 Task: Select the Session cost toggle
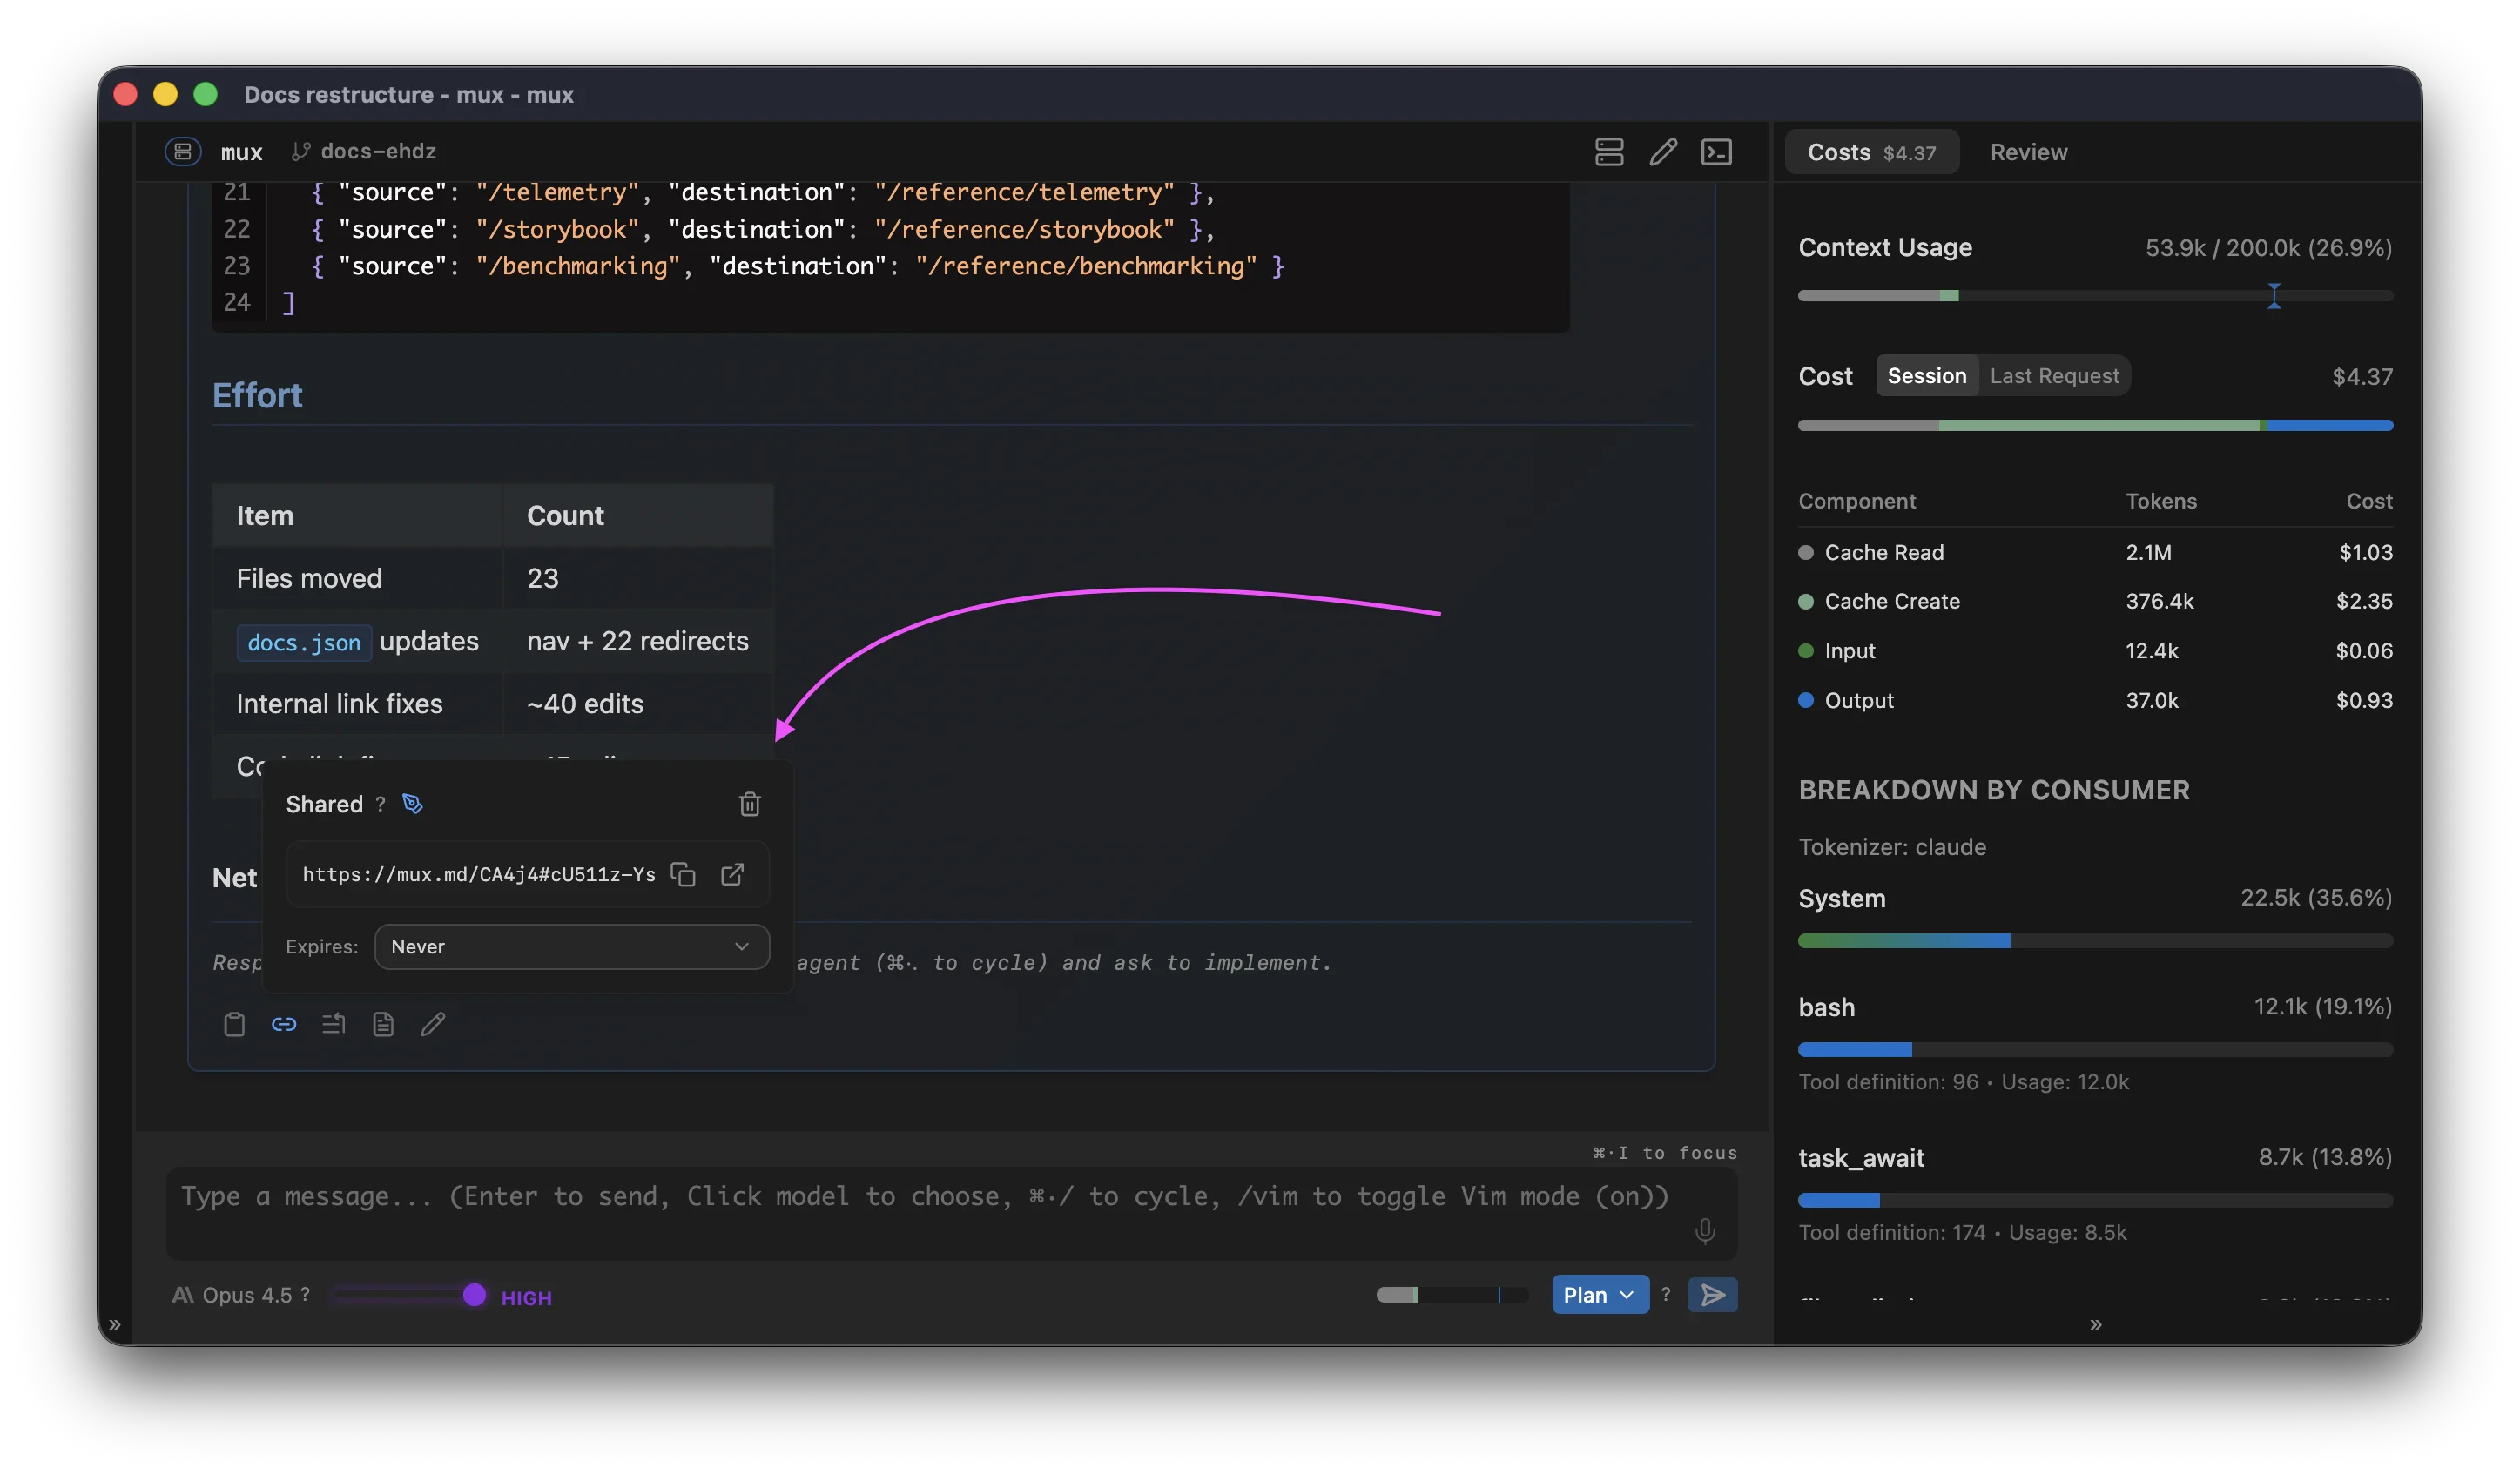coord(1926,376)
